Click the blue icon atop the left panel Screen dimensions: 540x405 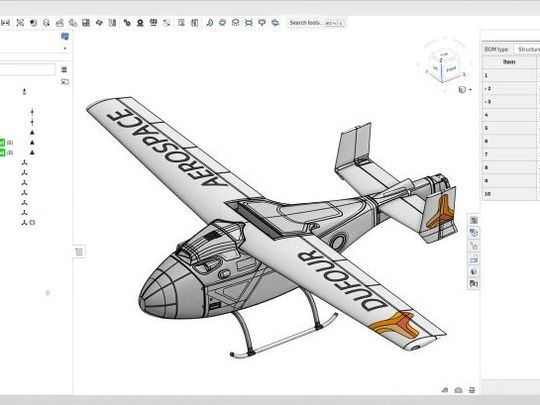click(65, 36)
